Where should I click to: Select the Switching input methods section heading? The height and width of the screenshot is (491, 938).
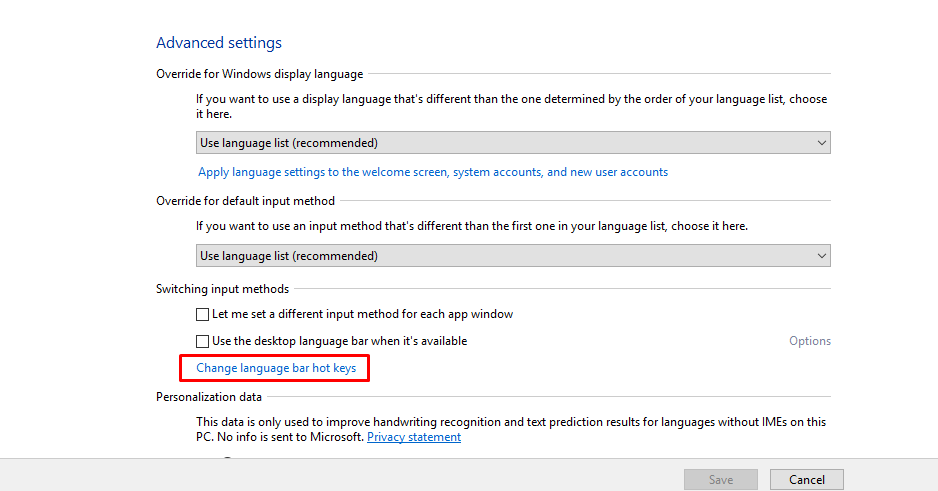click(x=223, y=289)
